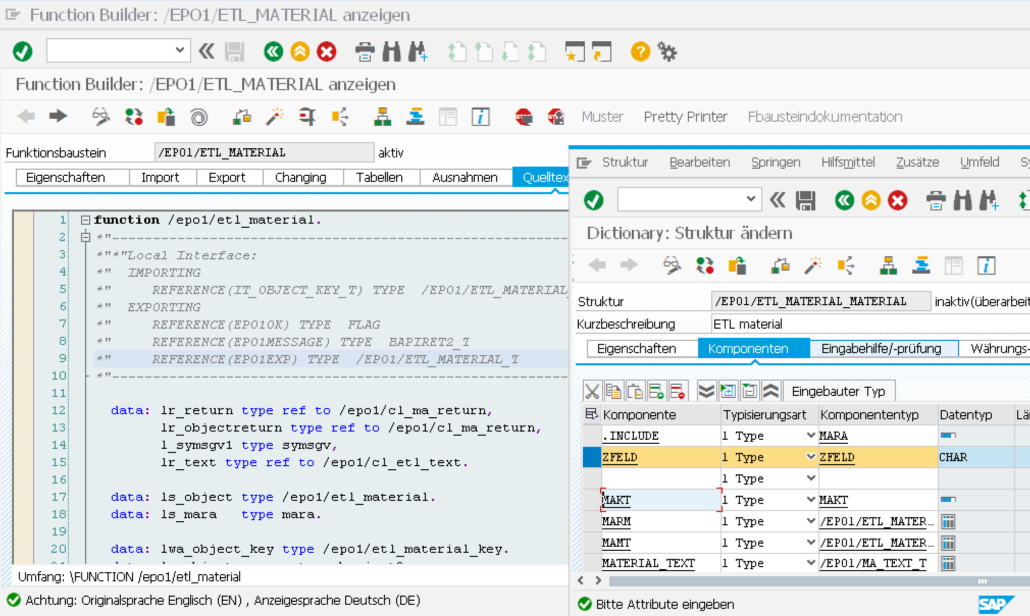Click table type icon in MARM row
This screenshot has width=1030, height=616.
947,521
